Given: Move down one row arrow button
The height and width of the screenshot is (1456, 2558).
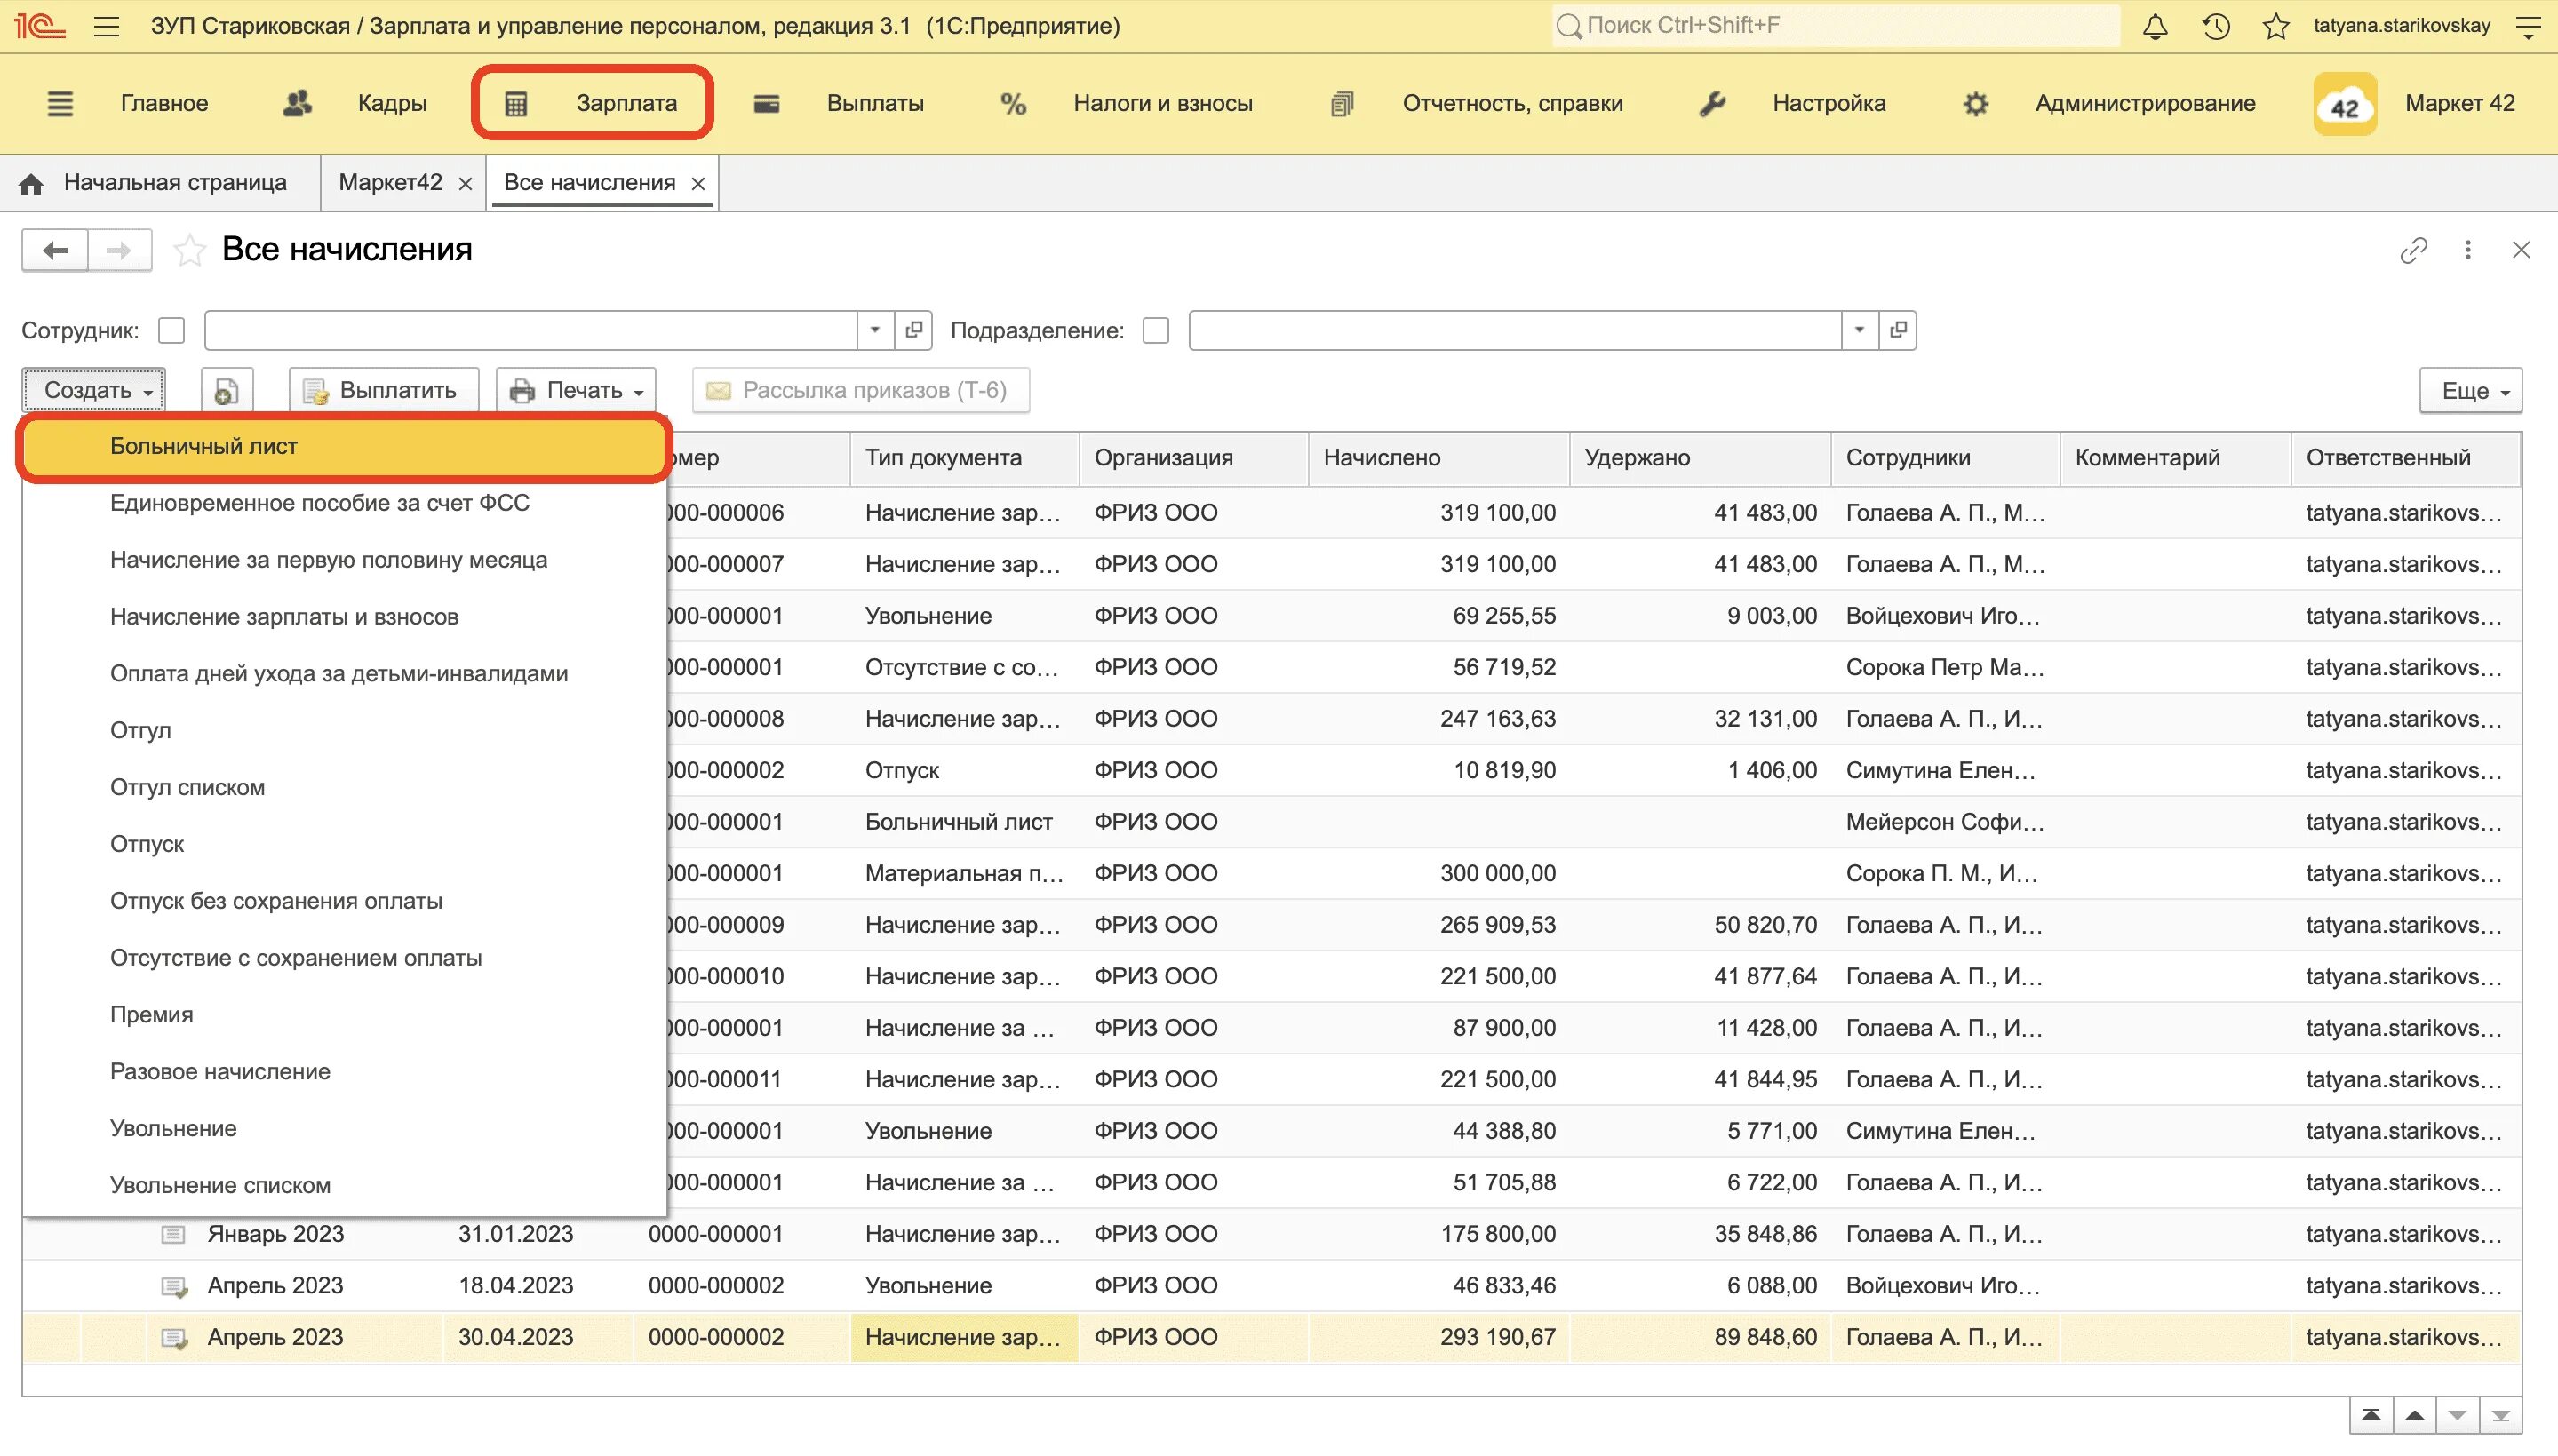Looking at the screenshot, I should tap(2457, 1416).
